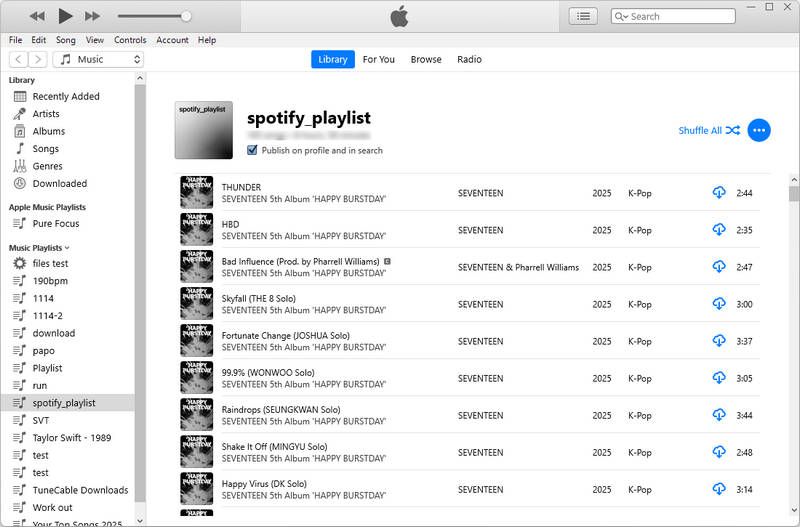
Task: Click the Play button
Action: [x=65, y=16]
